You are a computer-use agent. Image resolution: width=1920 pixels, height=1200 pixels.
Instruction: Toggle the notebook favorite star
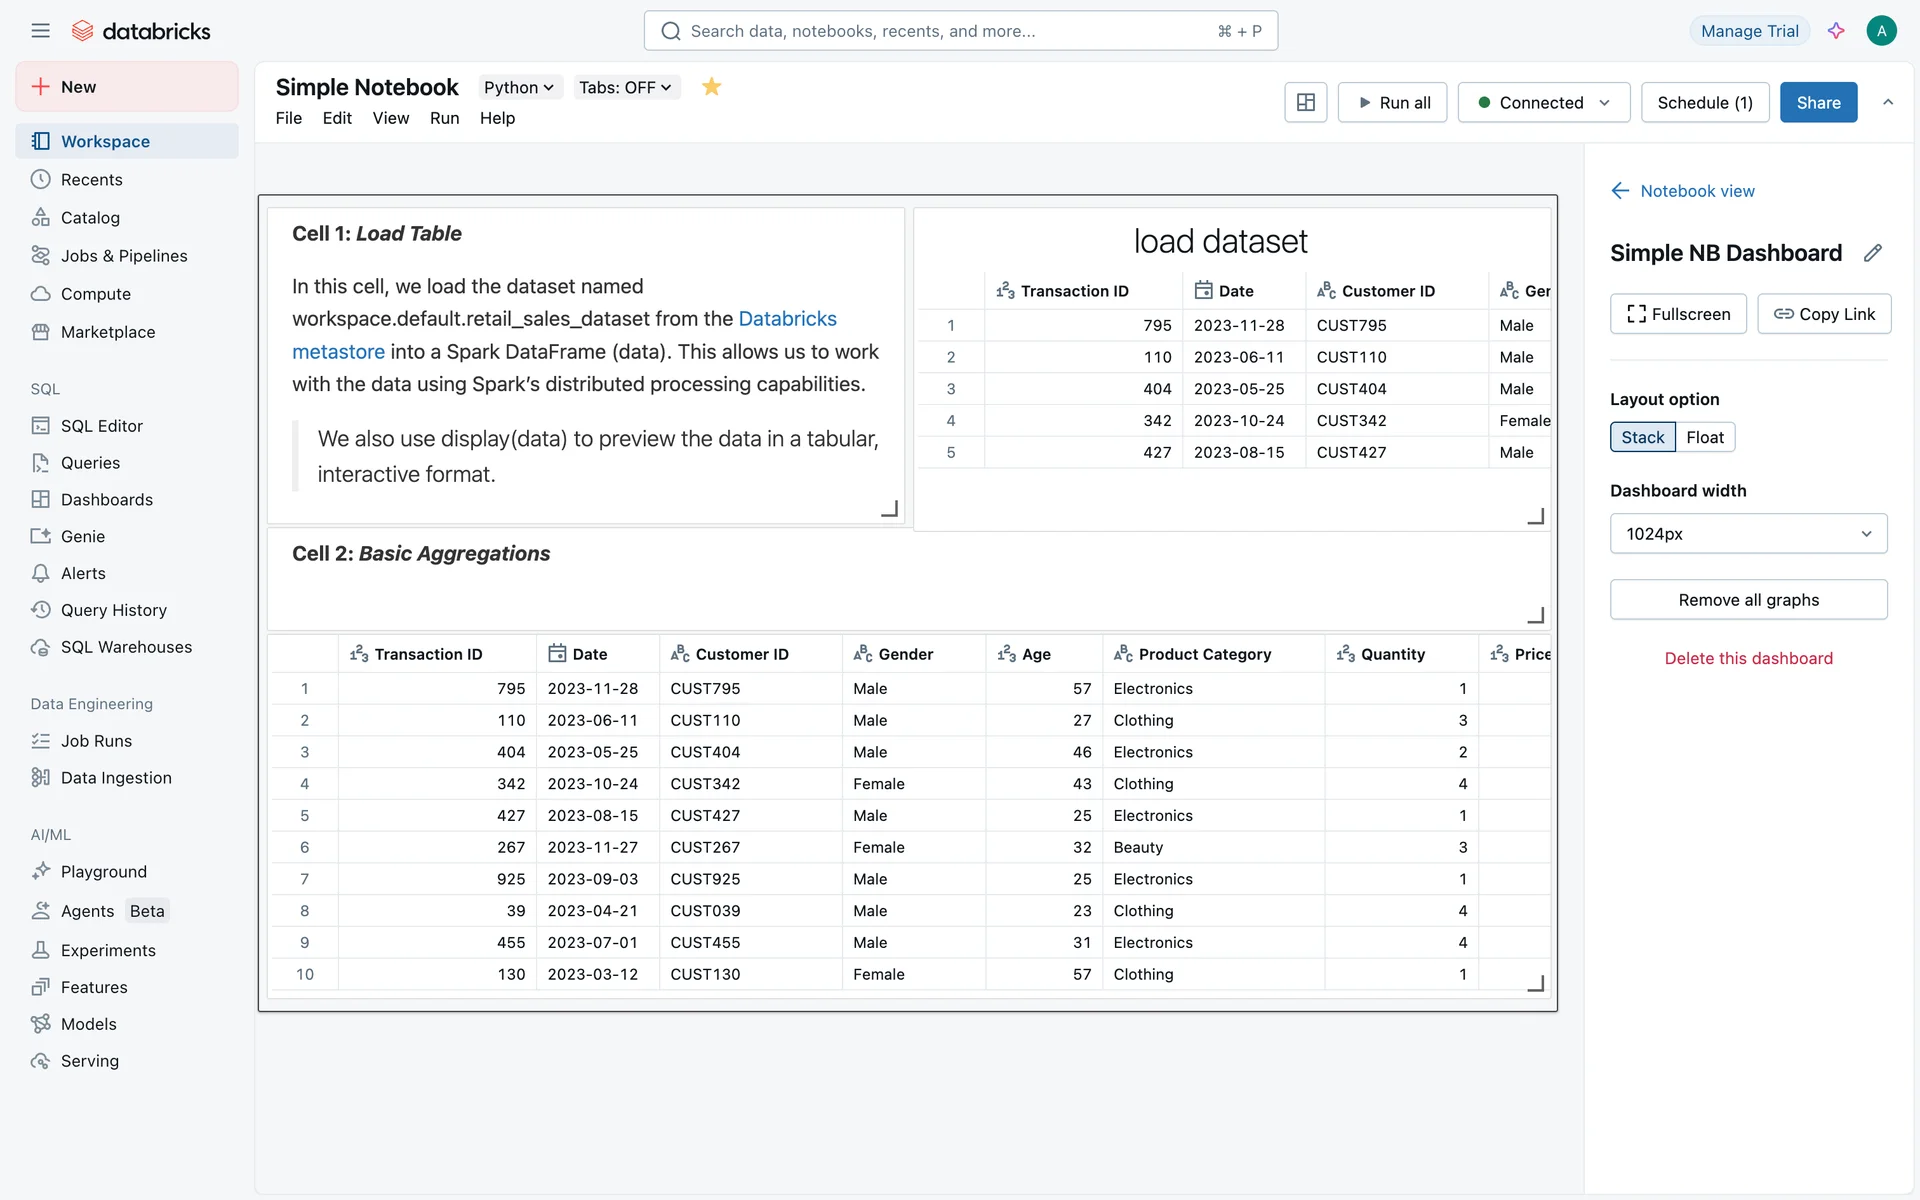711,87
